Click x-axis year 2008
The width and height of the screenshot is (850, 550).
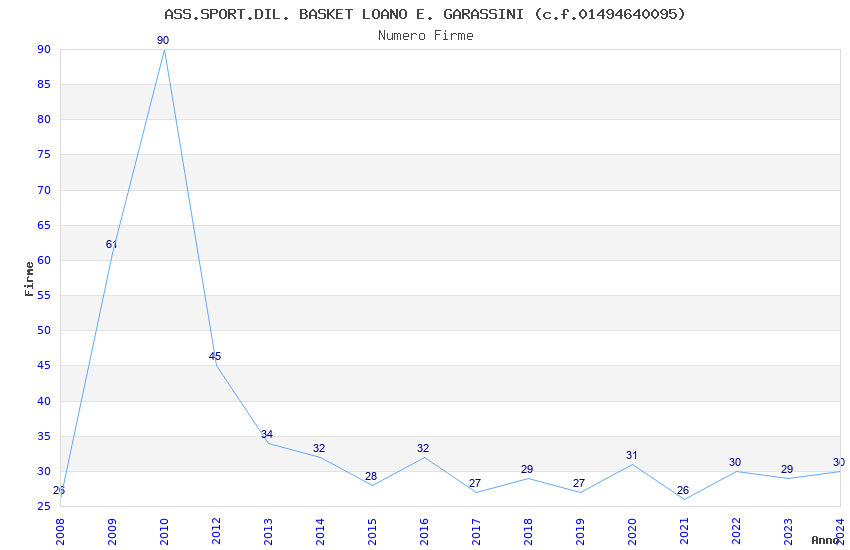60,532
